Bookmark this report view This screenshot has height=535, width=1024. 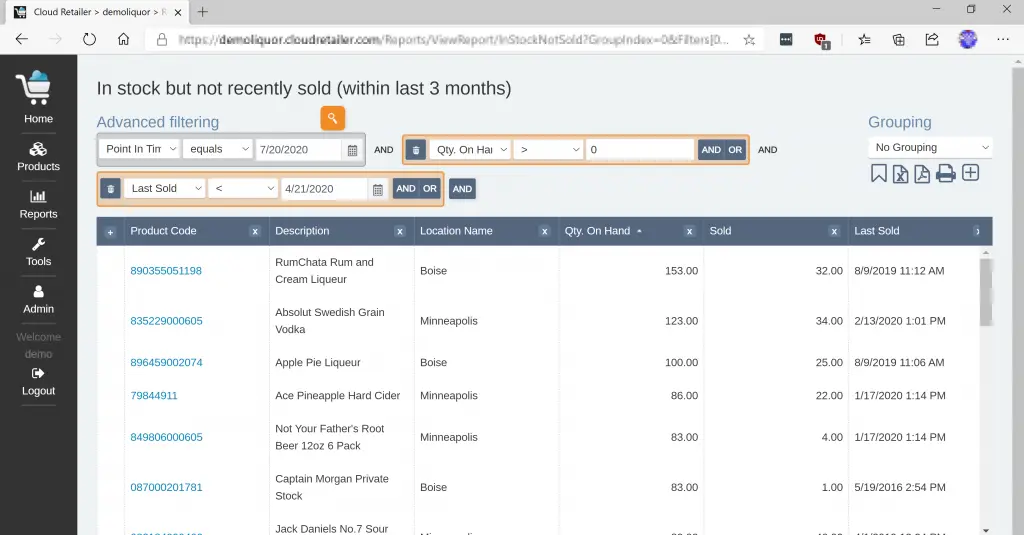point(878,173)
